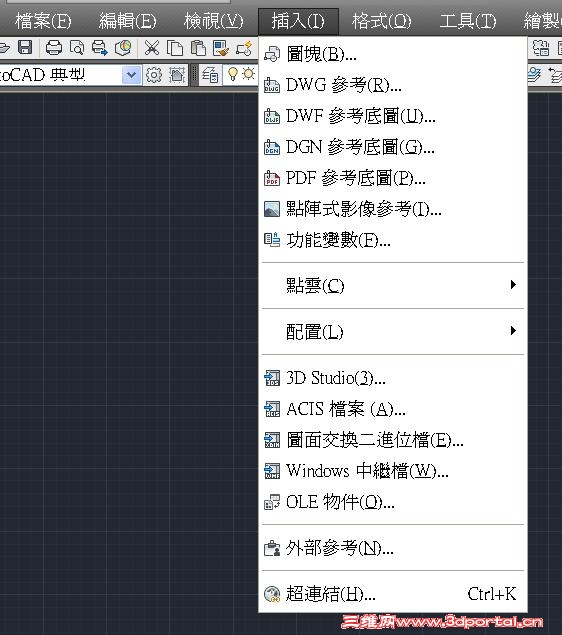Open 外部參考(N)... palette entry

(x=393, y=548)
